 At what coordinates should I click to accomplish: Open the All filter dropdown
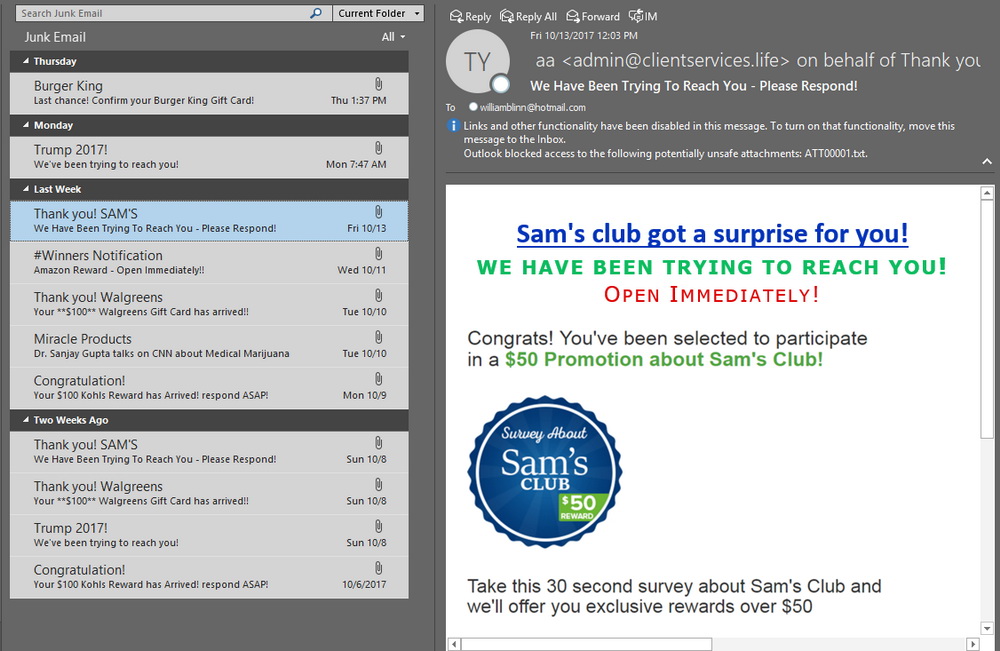(x=393, y=37)
